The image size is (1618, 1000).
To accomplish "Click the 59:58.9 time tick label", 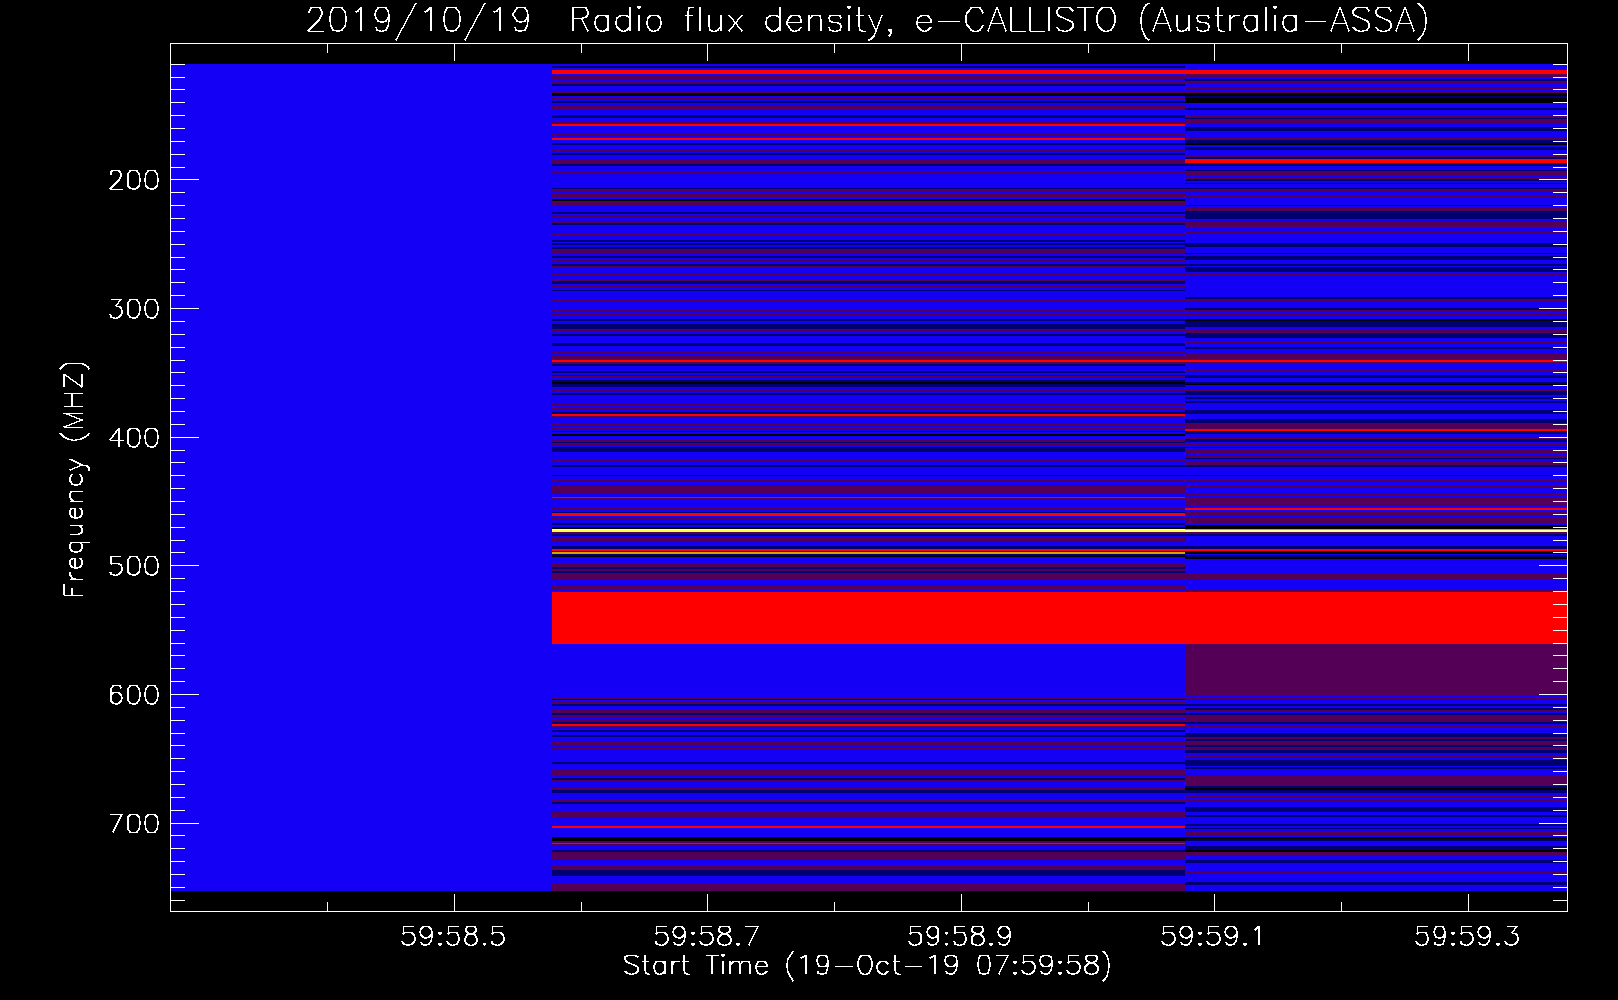I will tap(960, 936).
